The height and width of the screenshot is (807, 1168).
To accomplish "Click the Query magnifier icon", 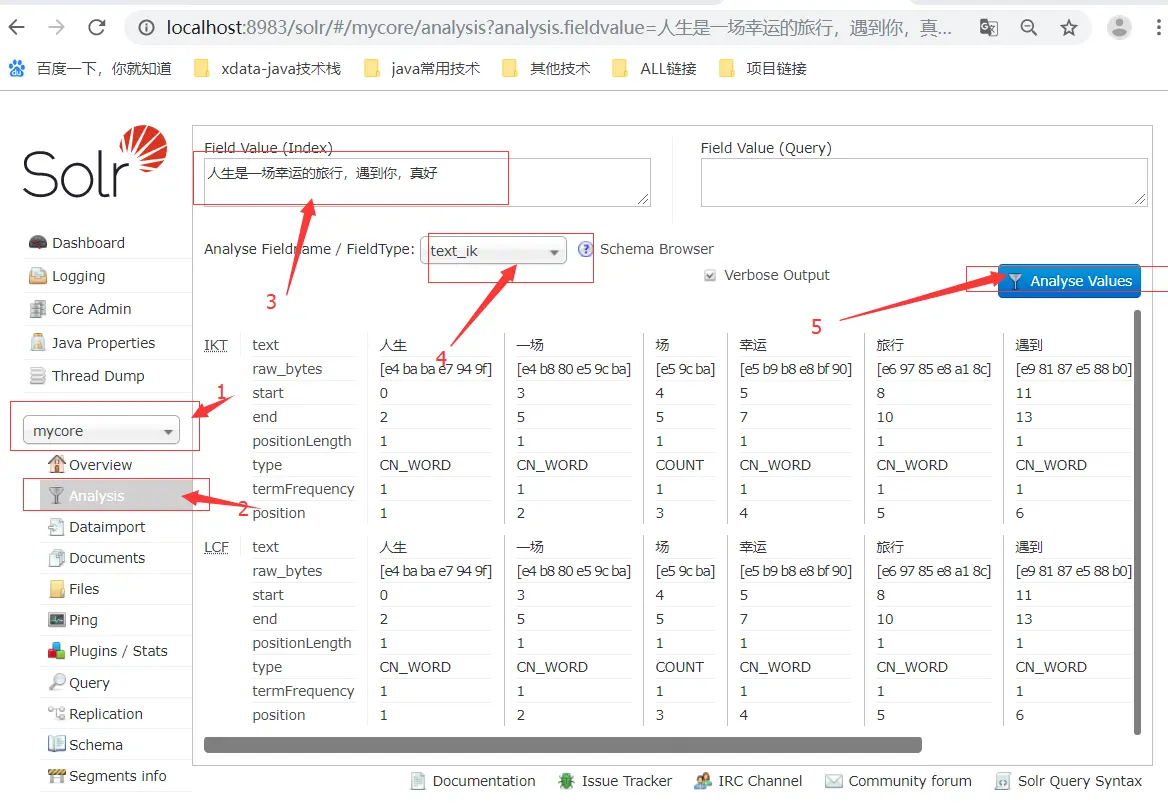I will [x=57, y=682].
